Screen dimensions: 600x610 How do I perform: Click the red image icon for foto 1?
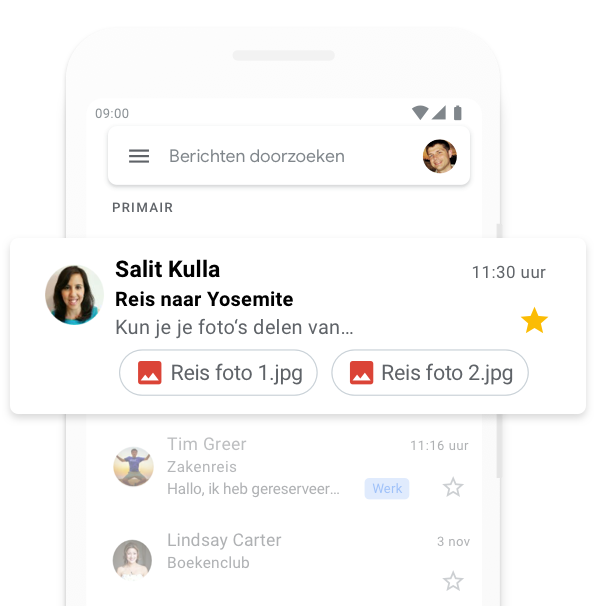(150, 372)
